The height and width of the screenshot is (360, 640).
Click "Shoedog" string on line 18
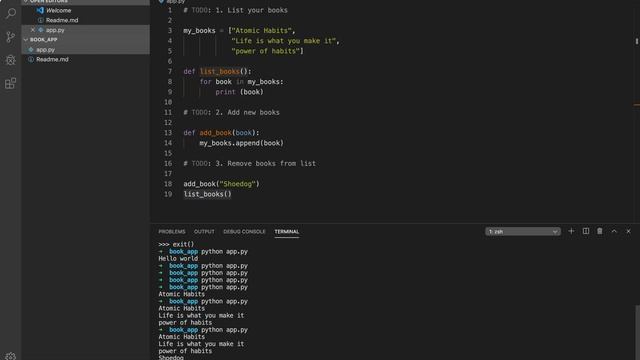[238, 184]
